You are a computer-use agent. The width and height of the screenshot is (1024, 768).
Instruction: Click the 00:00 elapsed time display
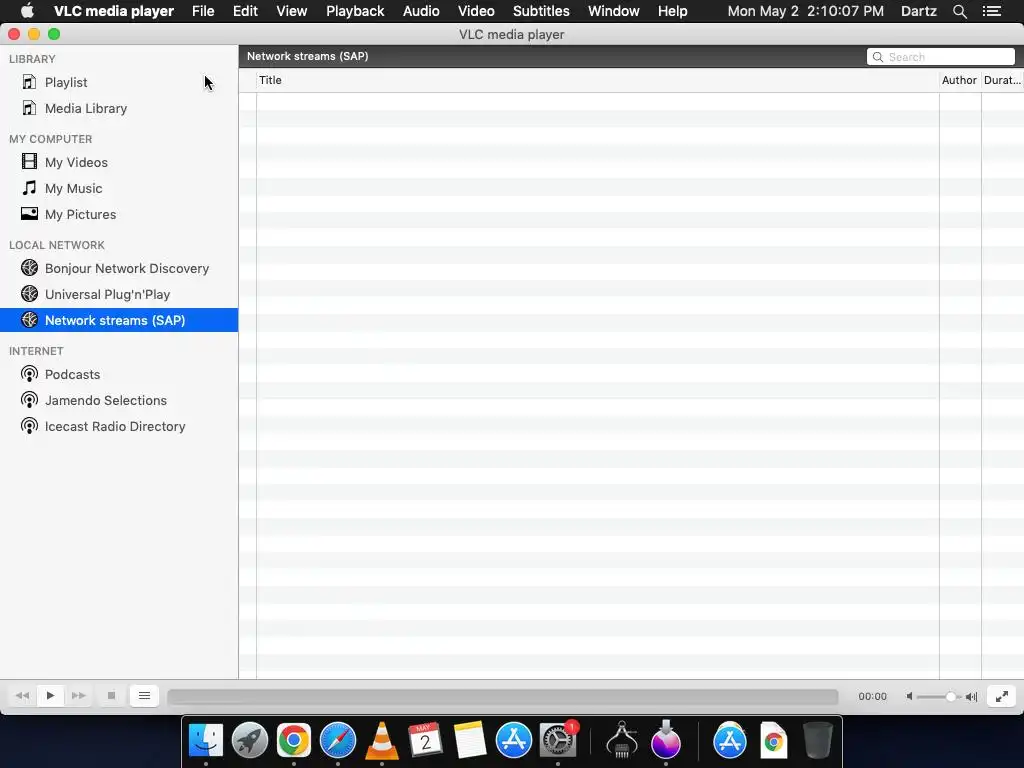[x=872, y=697]
